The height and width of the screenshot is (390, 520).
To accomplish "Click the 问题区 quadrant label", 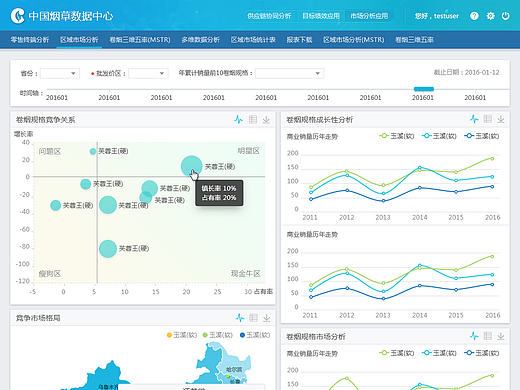I will [50, 151].
